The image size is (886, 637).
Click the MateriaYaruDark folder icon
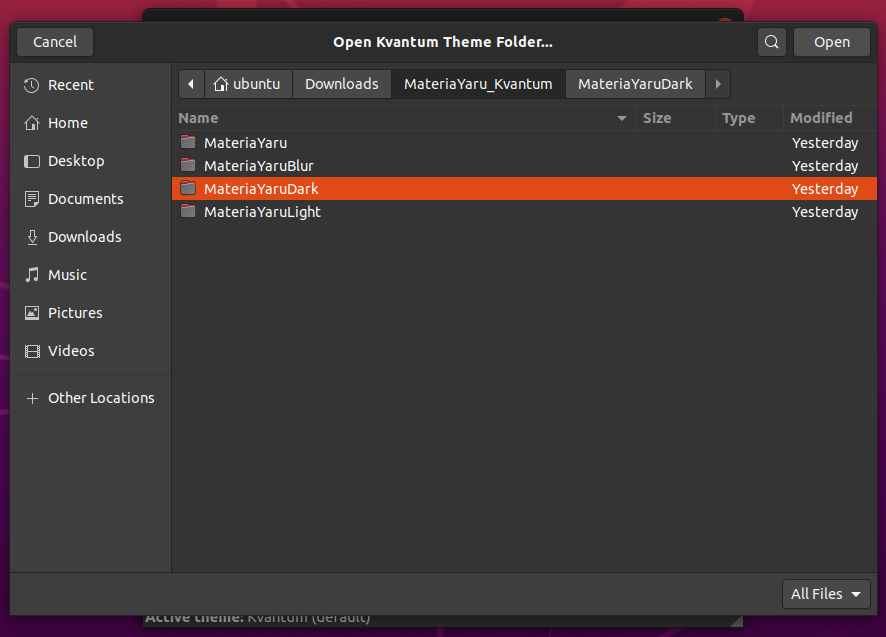(188, 188)
